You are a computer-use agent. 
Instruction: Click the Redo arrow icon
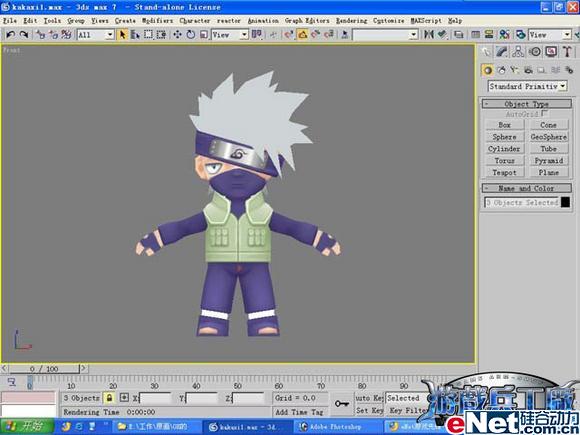tap(24, 35)
